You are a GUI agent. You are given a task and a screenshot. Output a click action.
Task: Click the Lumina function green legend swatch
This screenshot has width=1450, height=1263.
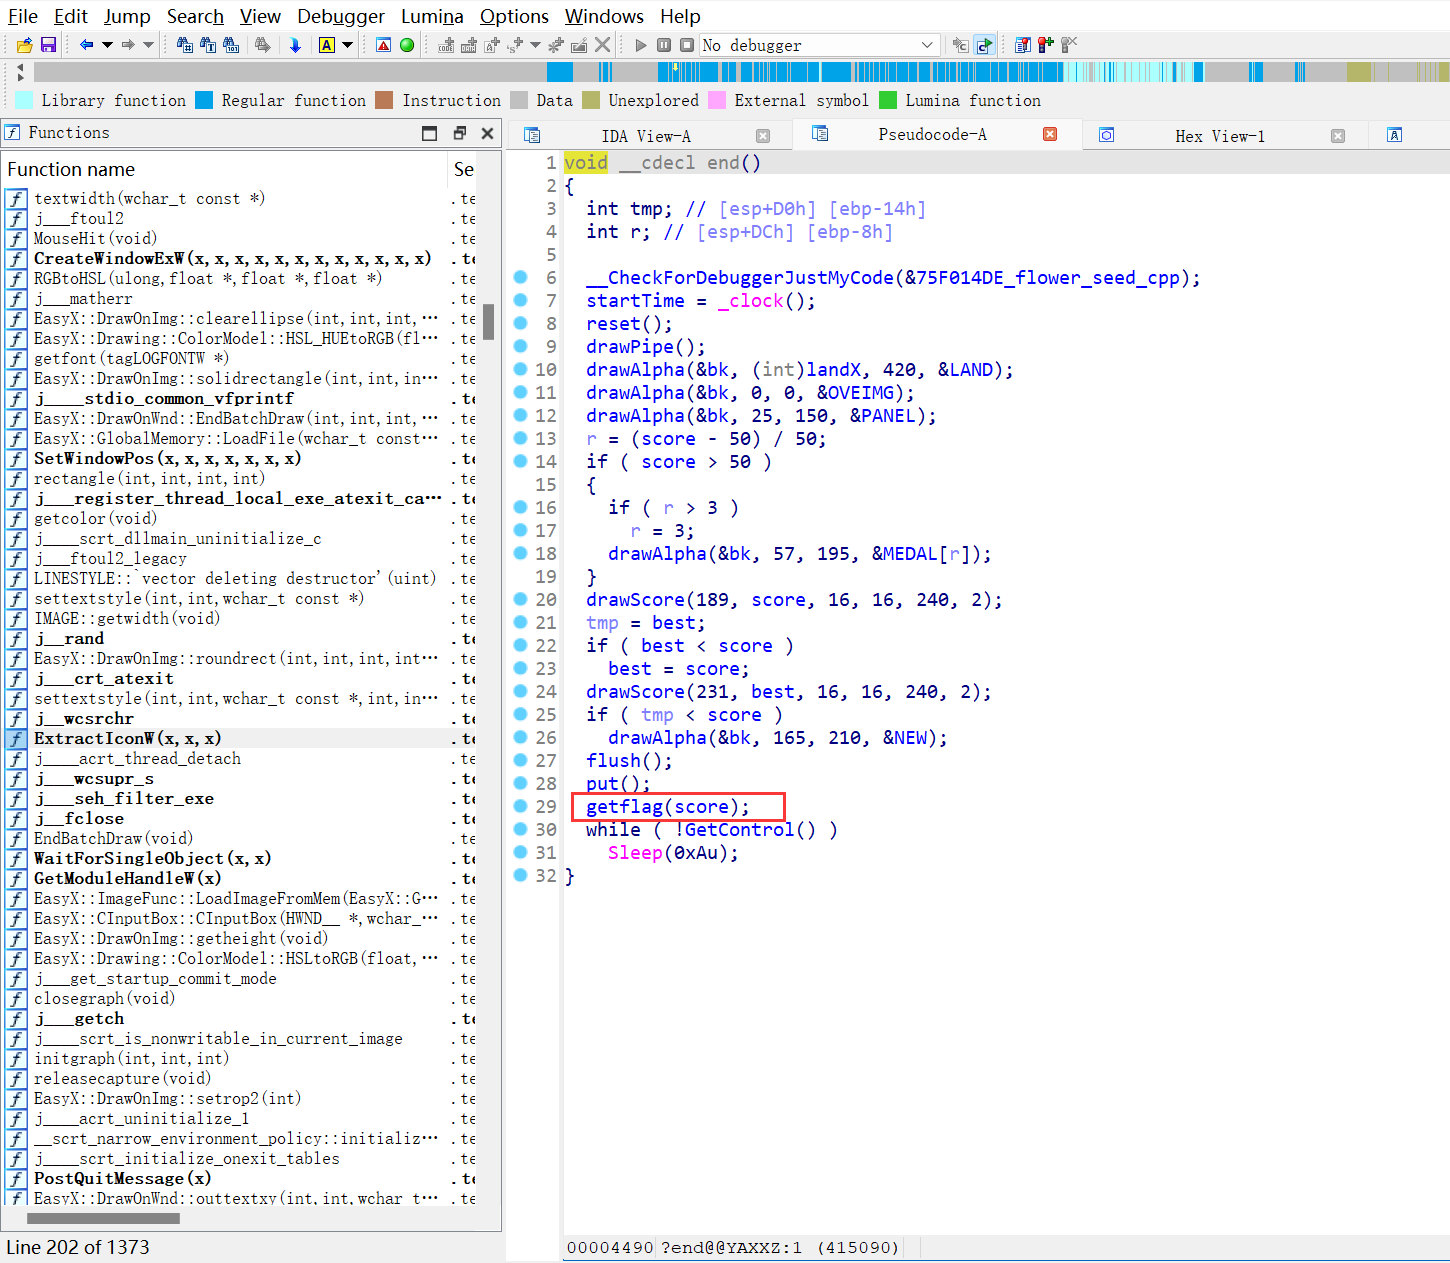pyautogui.click(x=888, y=100)
